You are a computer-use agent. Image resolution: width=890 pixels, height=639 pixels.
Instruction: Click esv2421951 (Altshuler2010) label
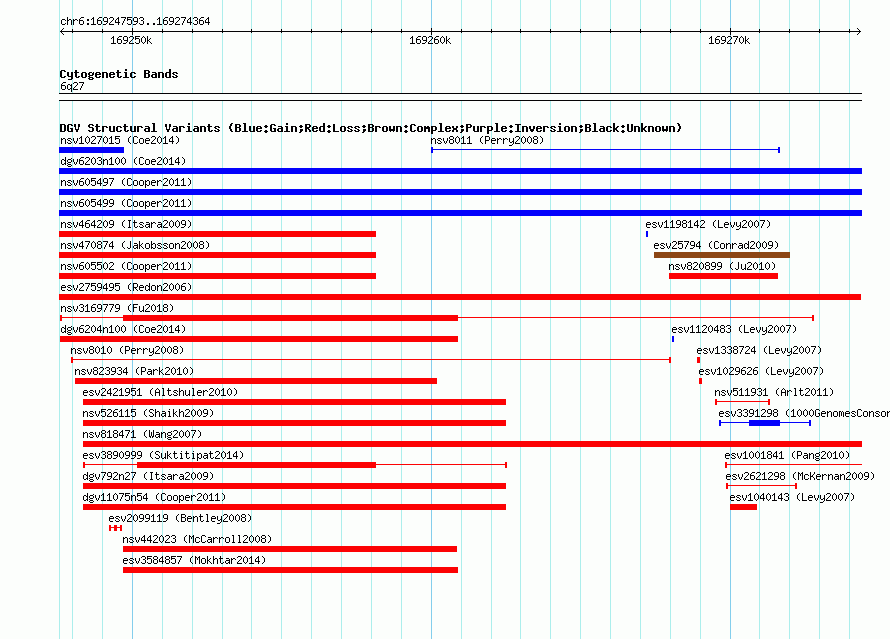160,392
